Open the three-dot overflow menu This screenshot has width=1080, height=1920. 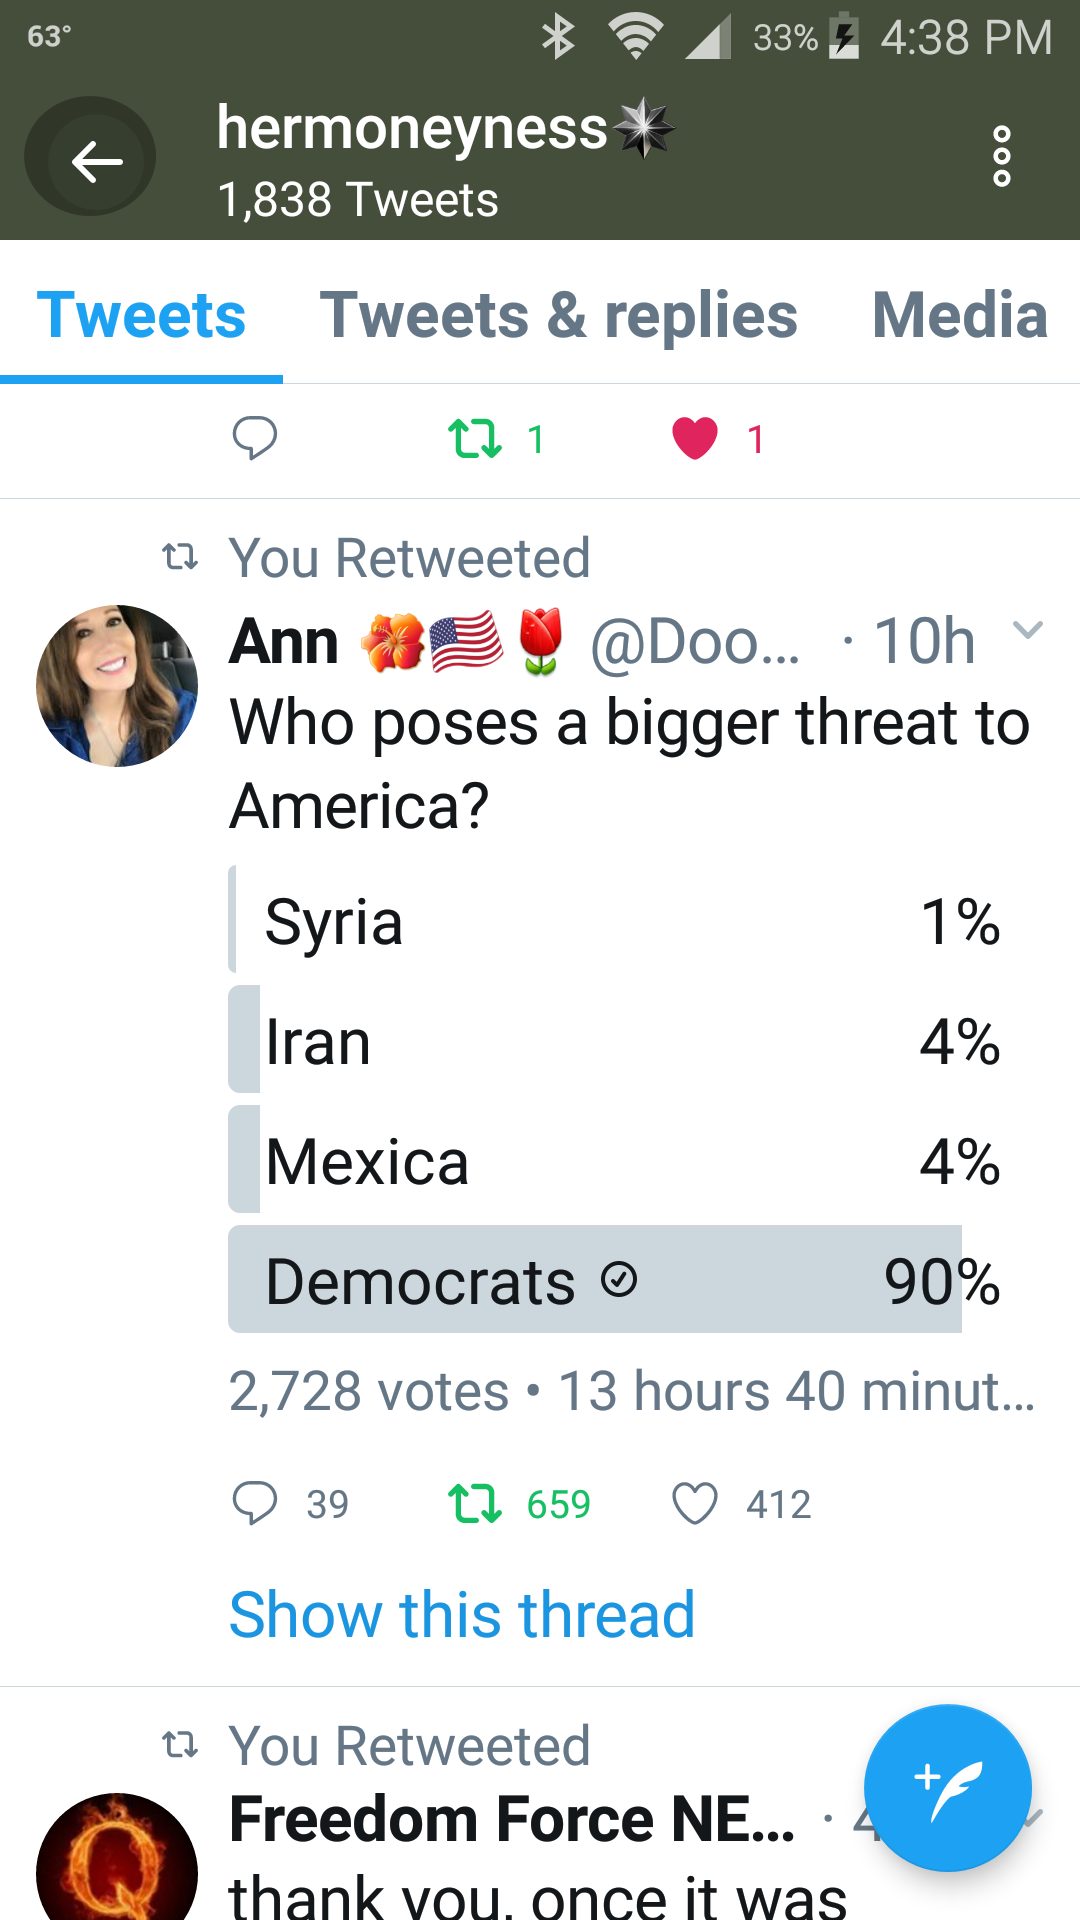[x=1001, y=157]
